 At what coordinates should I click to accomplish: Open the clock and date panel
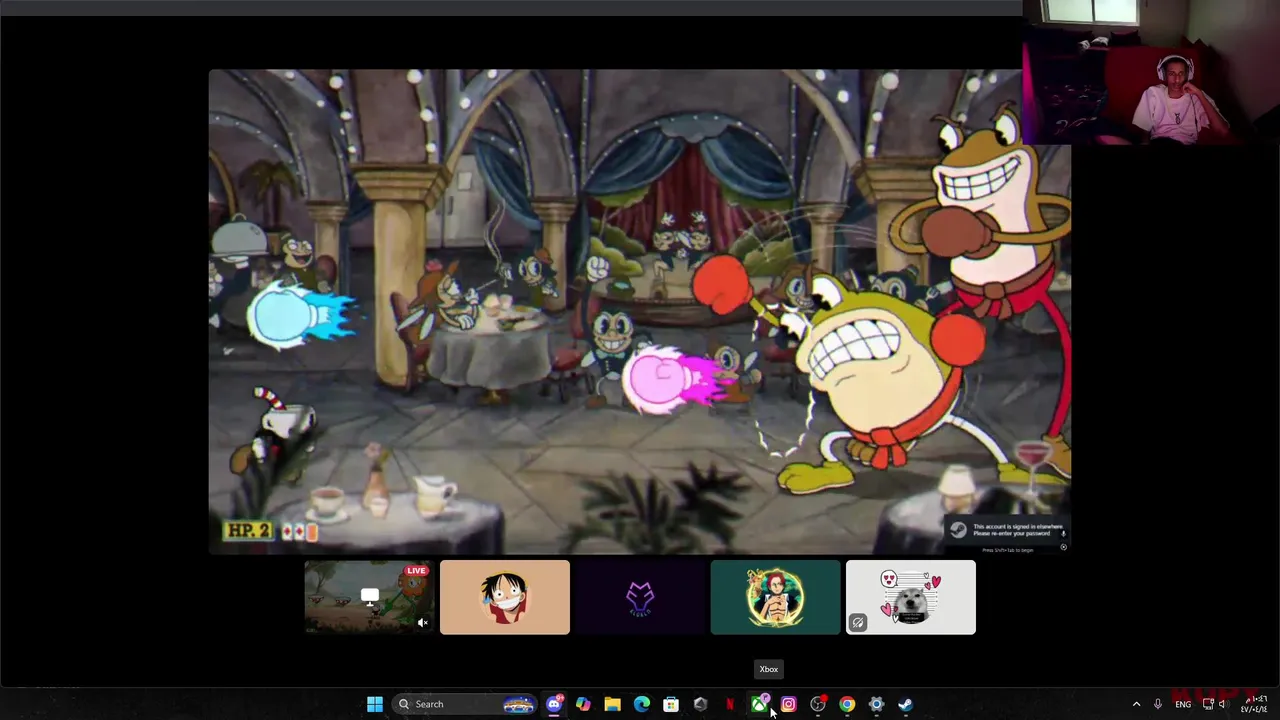pyautogui.click(x=1256, y=704)
